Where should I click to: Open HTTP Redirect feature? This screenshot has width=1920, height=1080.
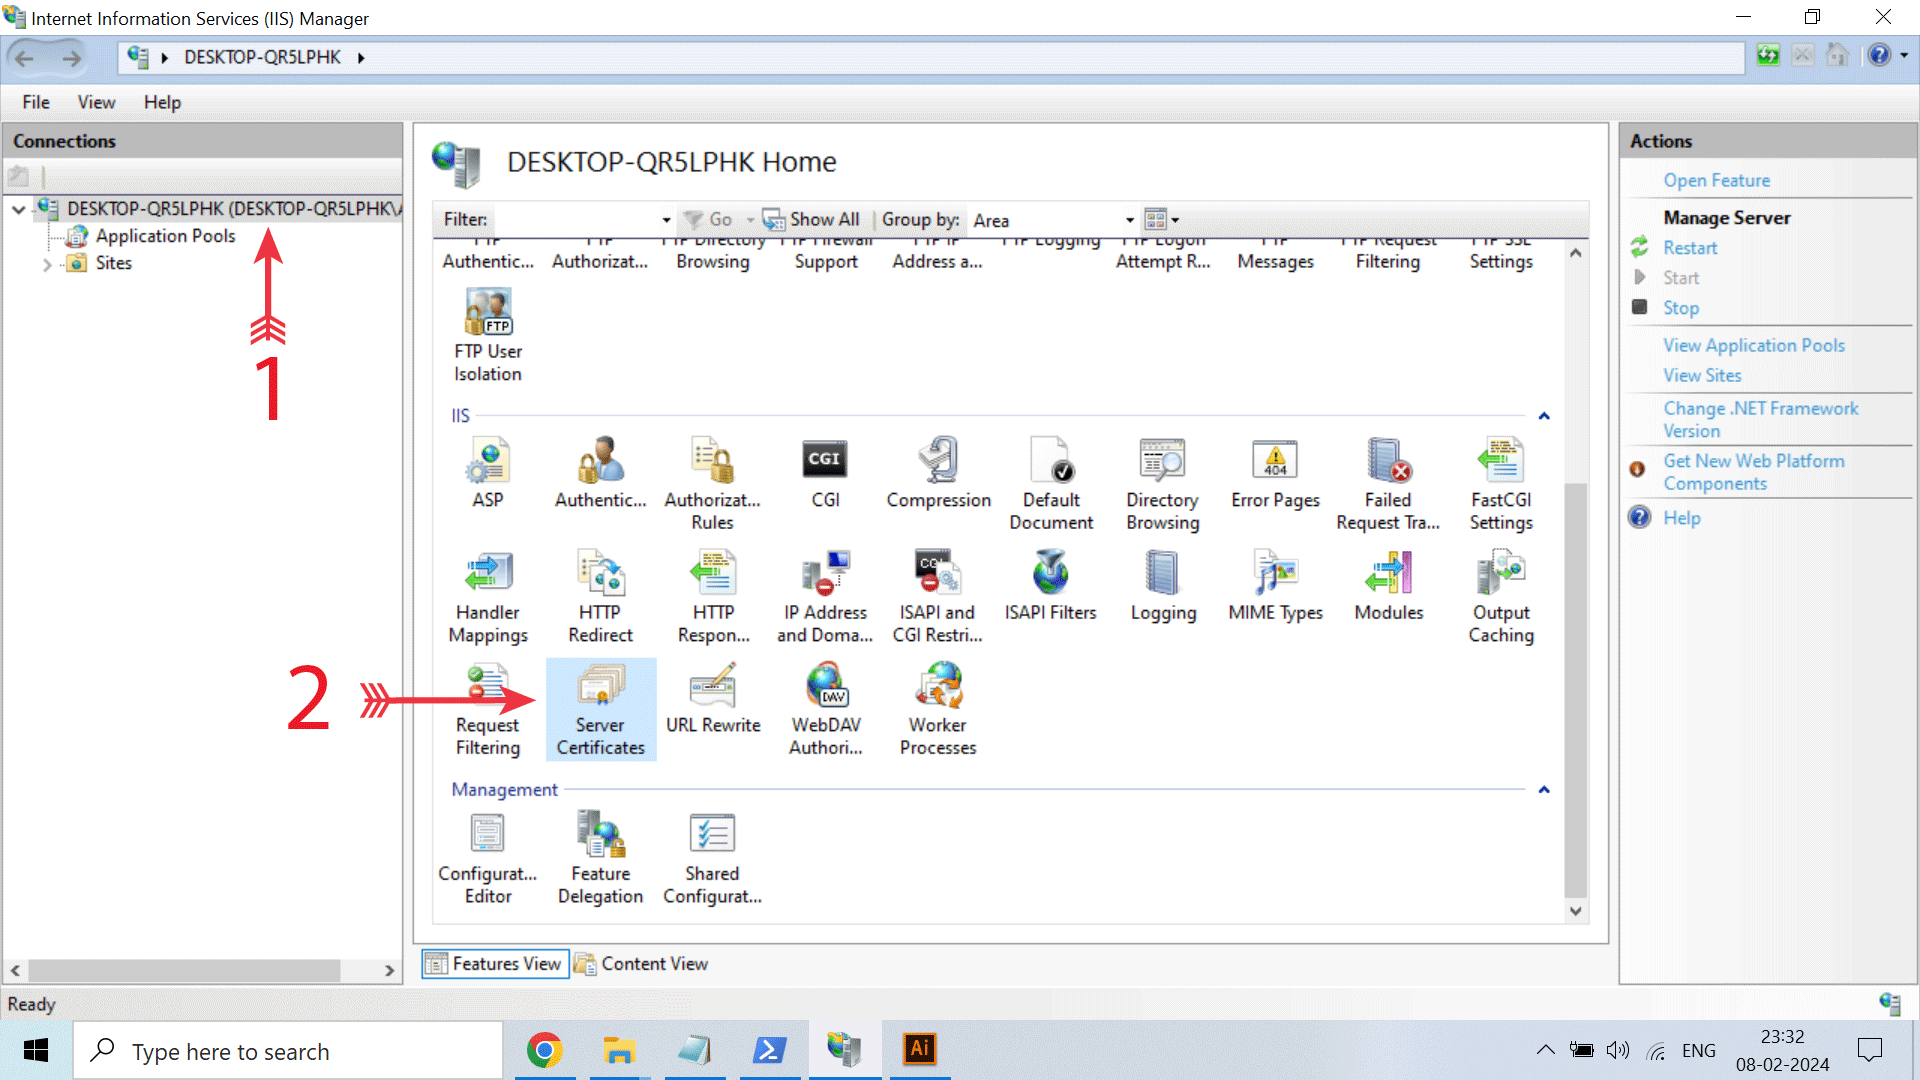601,597
